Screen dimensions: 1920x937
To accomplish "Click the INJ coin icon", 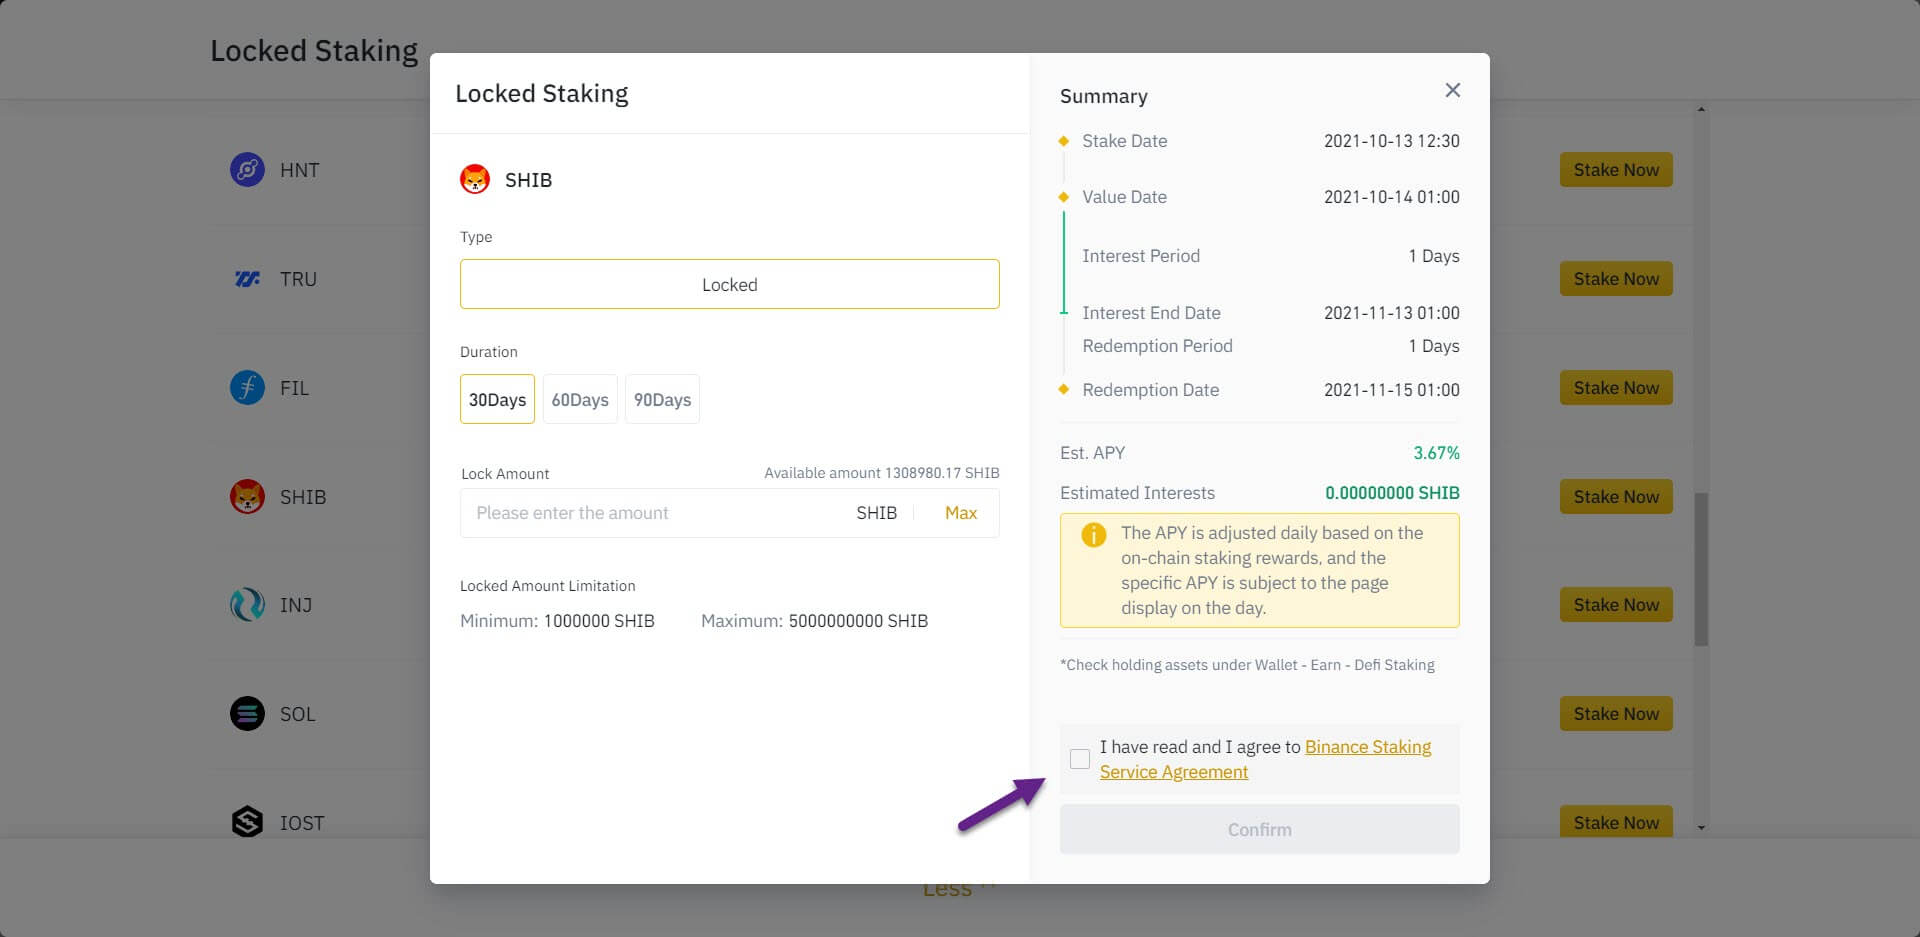I will coord(247,605).
